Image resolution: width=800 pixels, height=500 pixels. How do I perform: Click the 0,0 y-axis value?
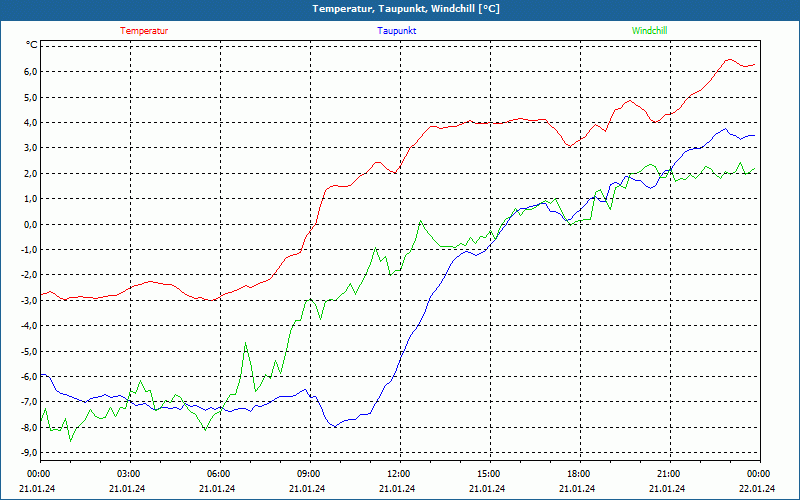point(30,224)
